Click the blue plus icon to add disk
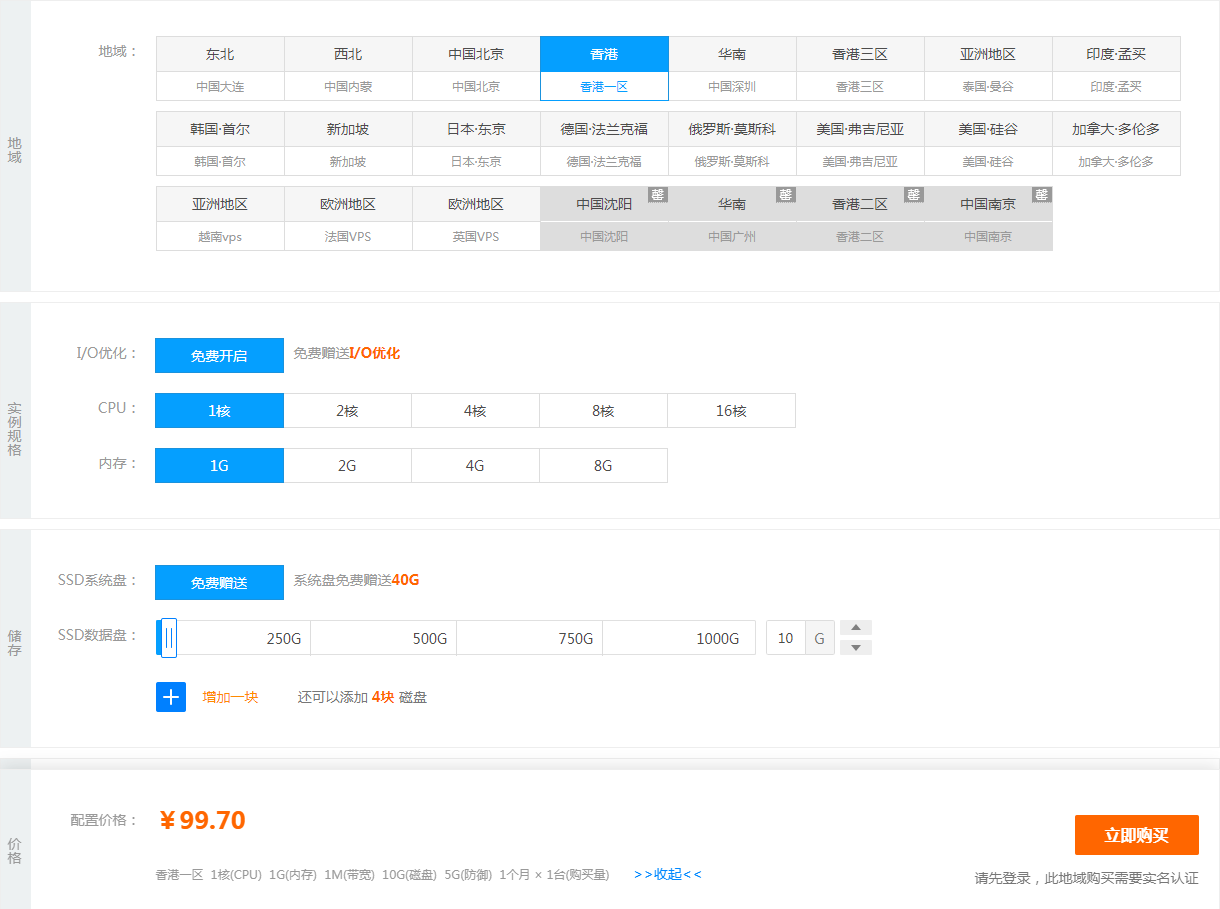The height and width of the screenshot is (909, 1220). pyautogui.click(x=171, y=697)
